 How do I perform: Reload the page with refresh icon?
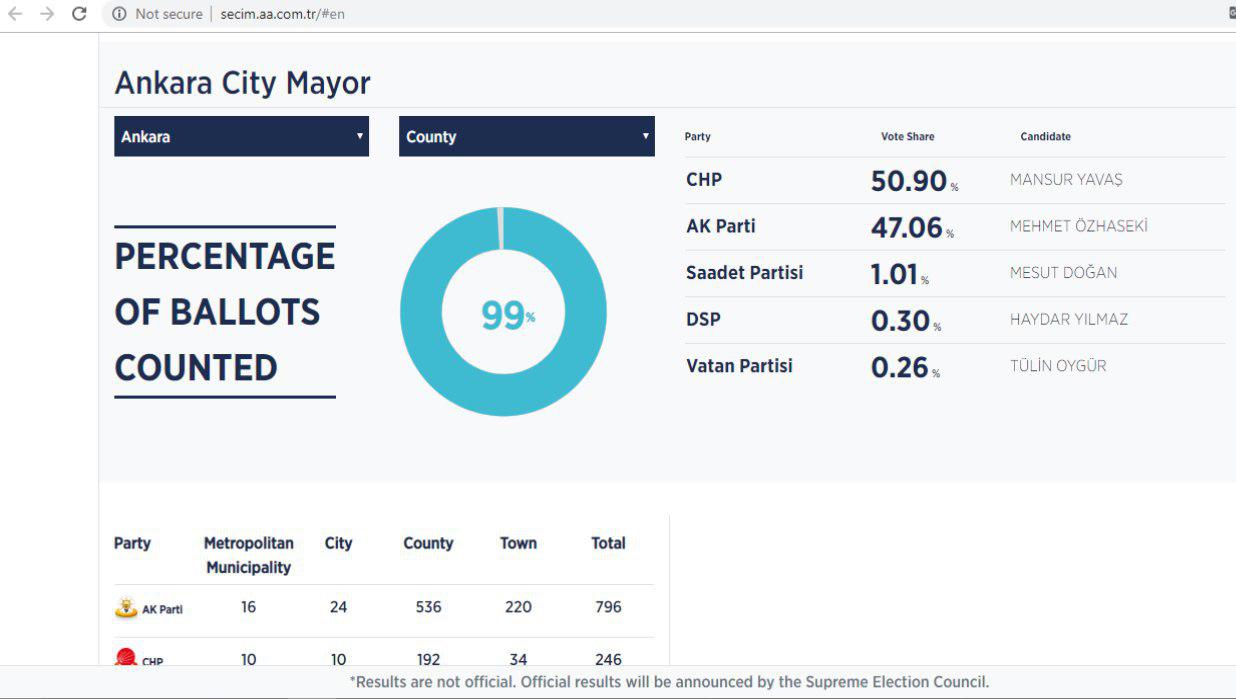click(79, 14)
